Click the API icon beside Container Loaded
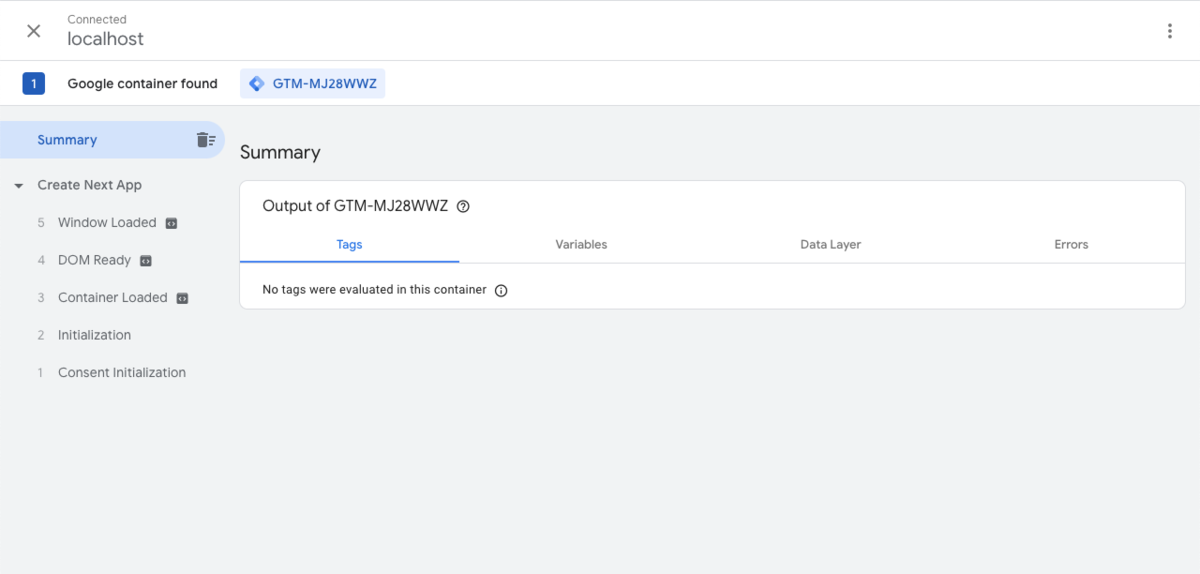Viewport: 1200px width, 574px height. click(182, 298)
